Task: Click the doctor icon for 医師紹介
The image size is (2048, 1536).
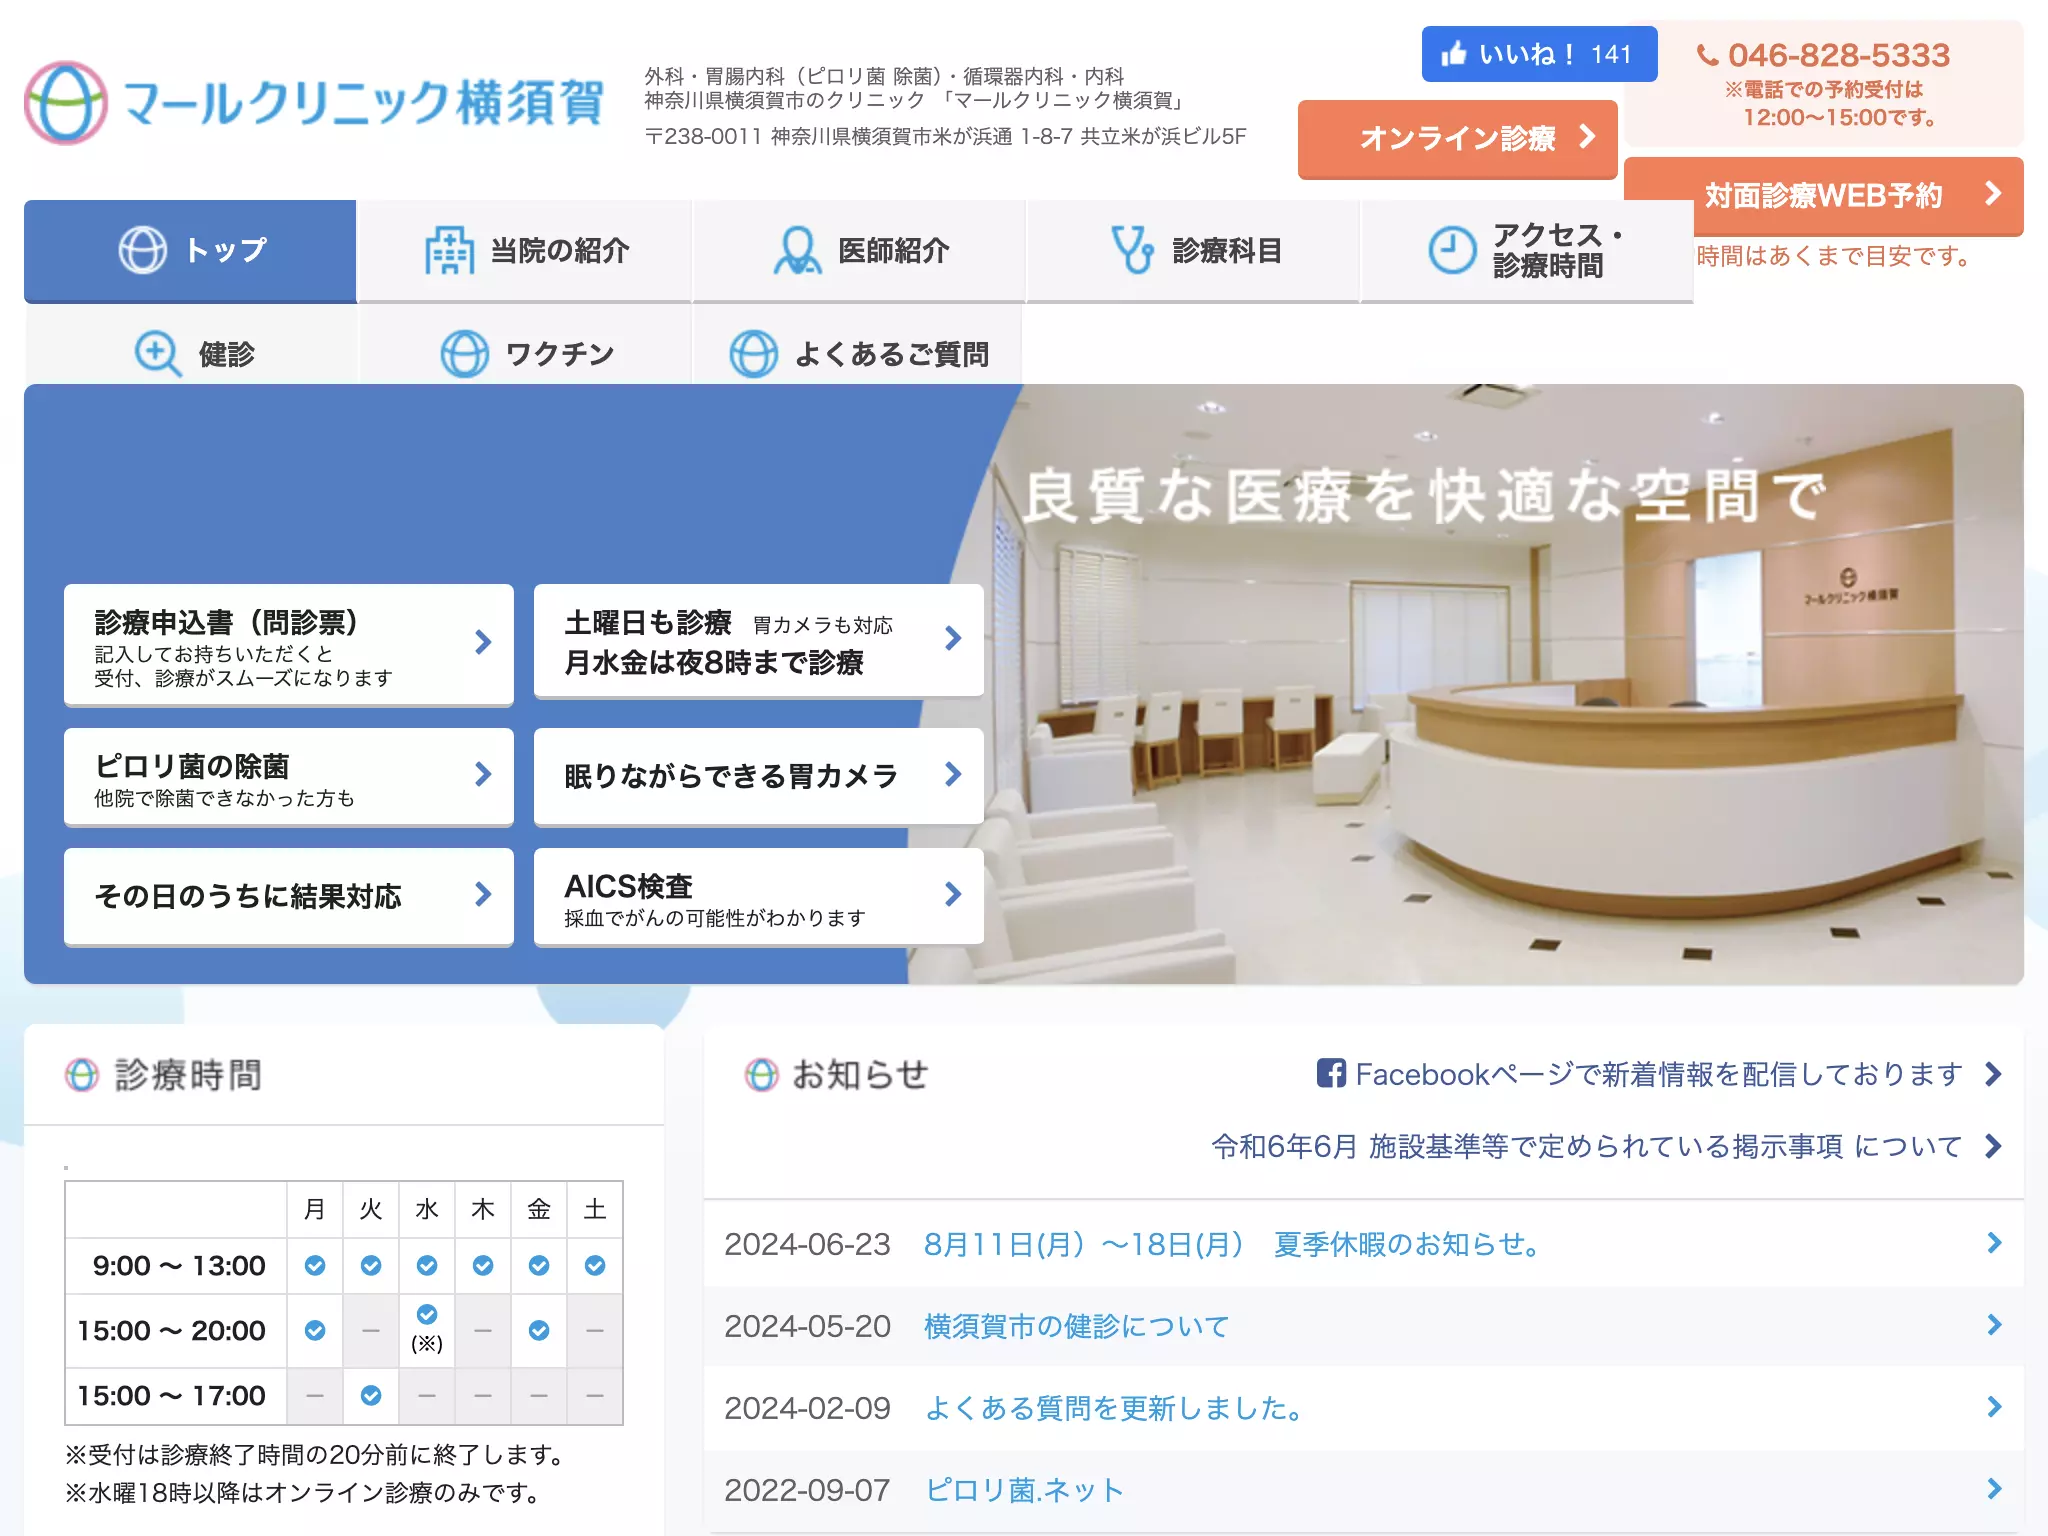Action: (x=797, y=250)
